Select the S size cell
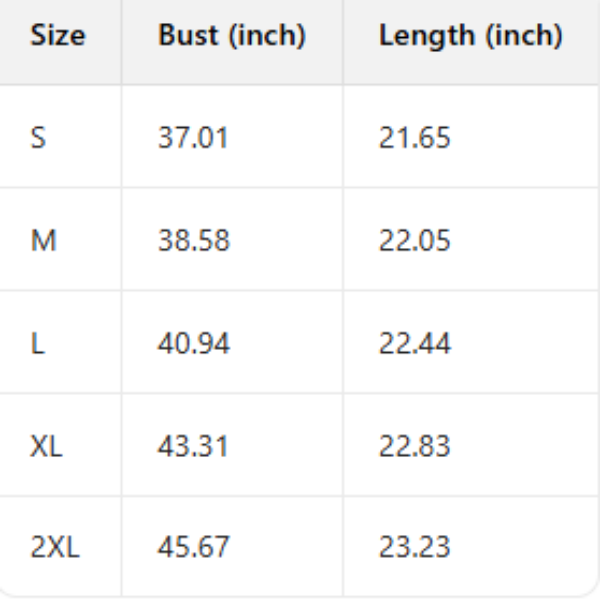 click(38, 138)
